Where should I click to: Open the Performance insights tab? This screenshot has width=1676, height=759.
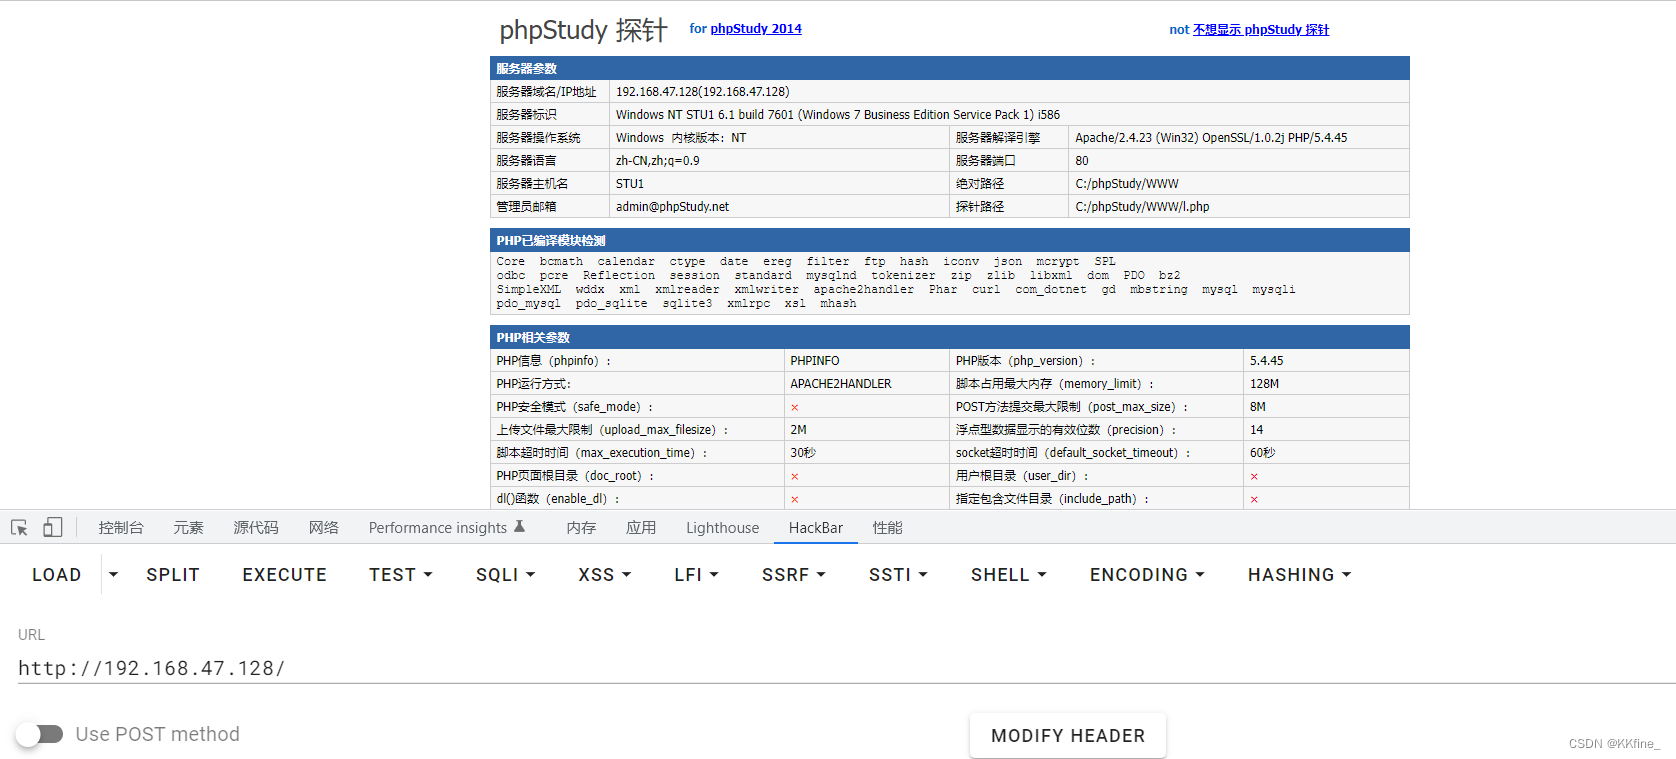pyautogui.click(x=438, y=527)
